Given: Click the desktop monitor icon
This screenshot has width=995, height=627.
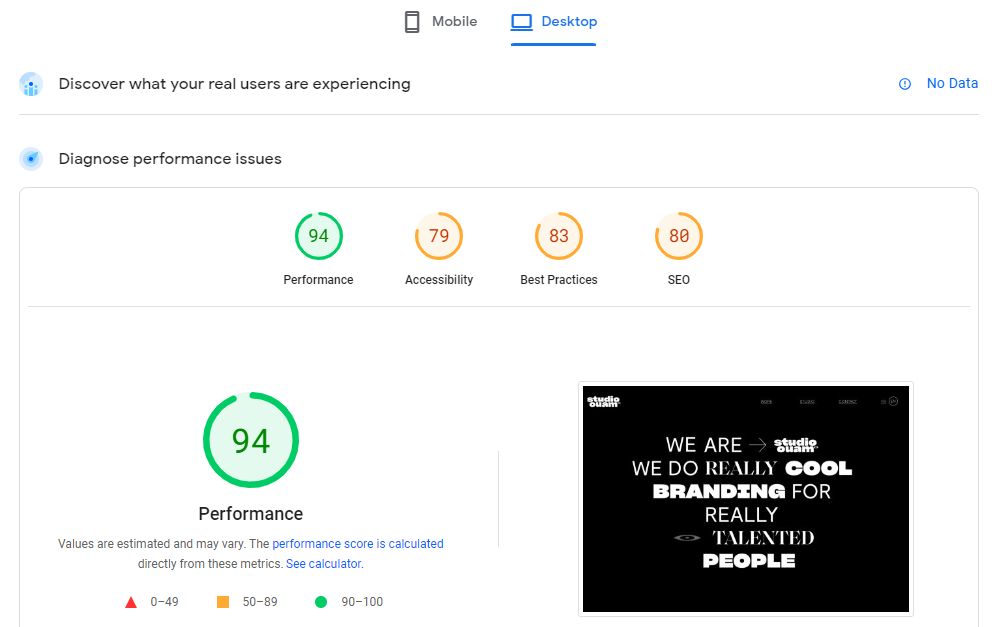Looking at the screenshot, I should coord(522,20).
